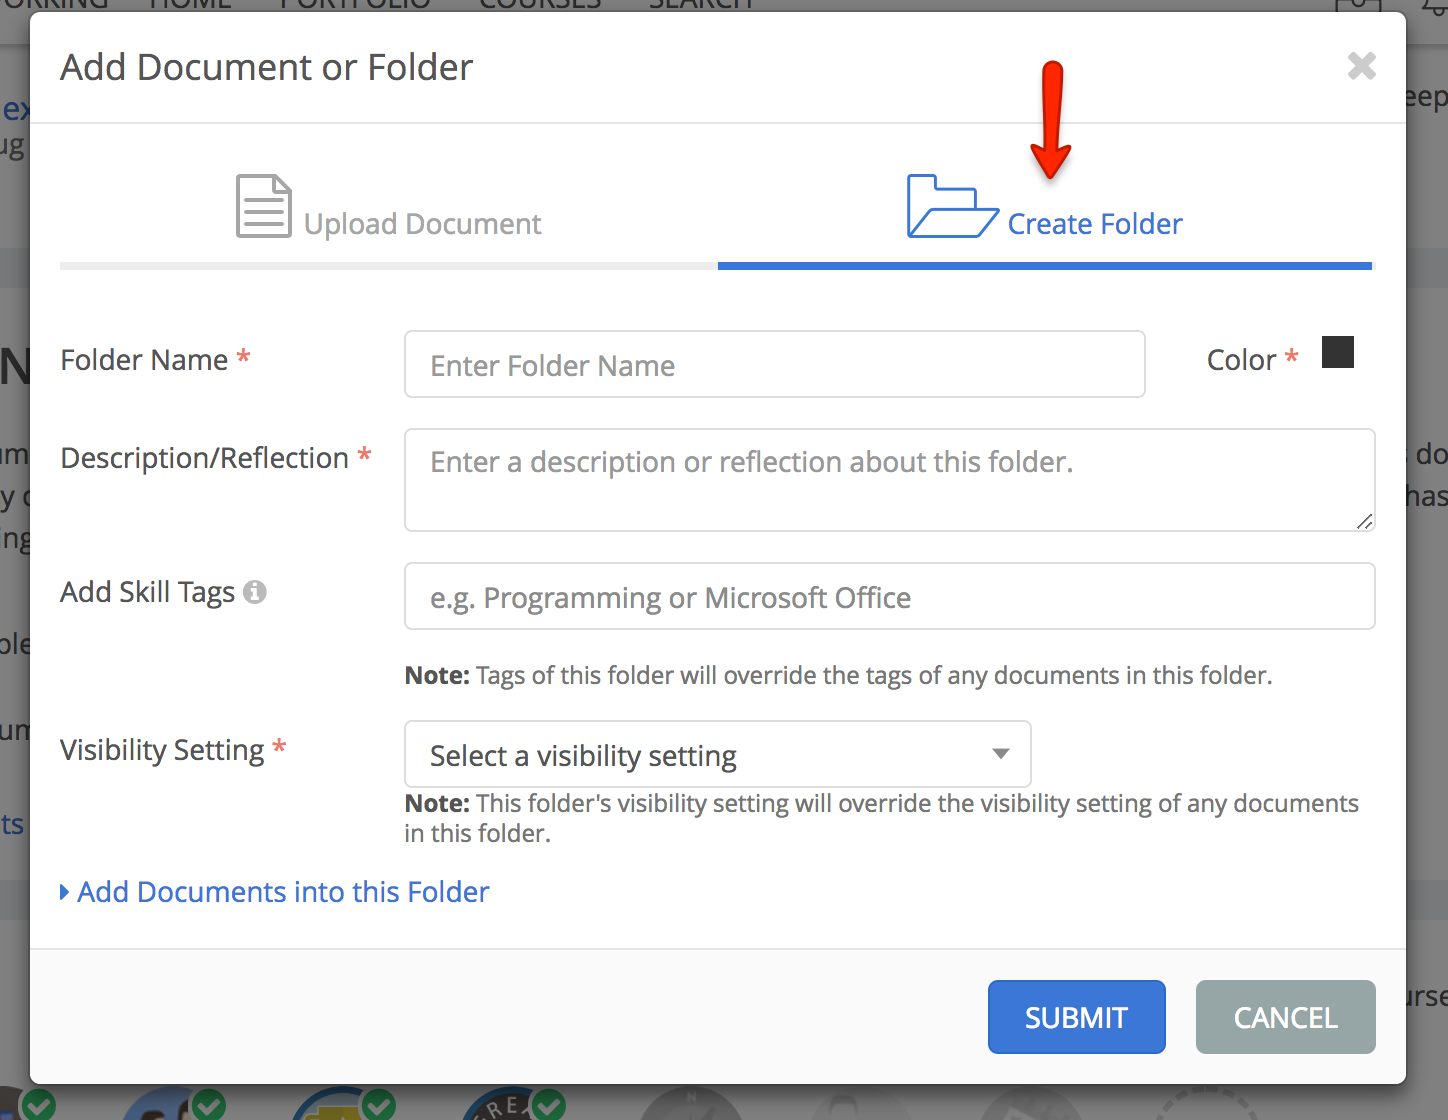
Task: Grab the description textarea resize handle
Action: (x=1364, y=521)
